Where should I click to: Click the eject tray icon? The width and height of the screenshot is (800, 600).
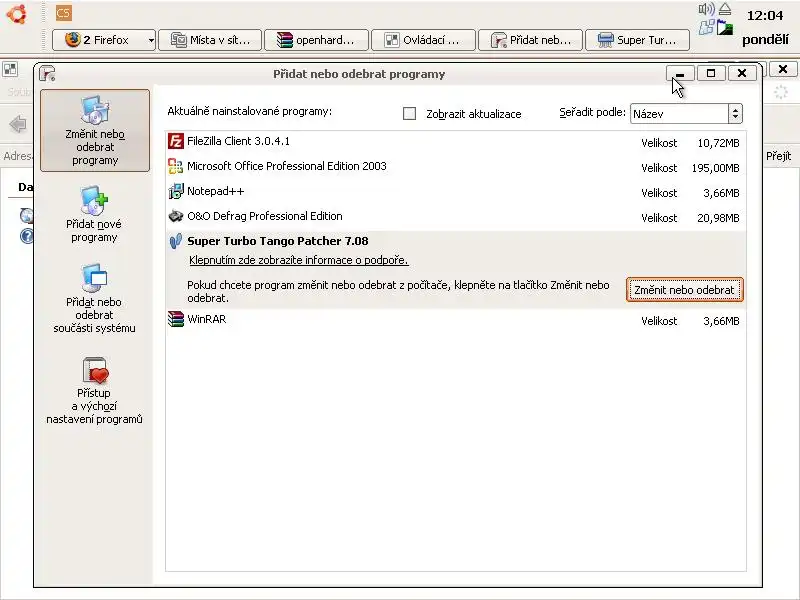[x=725, y=9]
